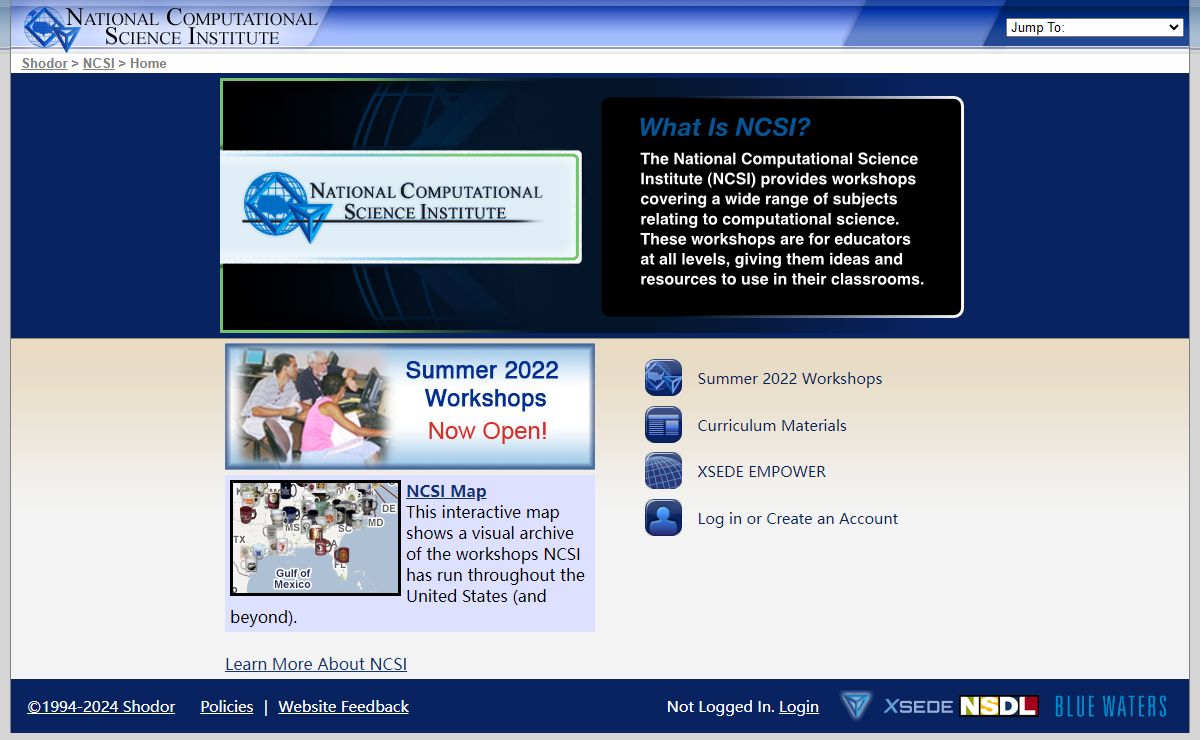1200x740 pixels.
Task: Follow the Shodor breadcrumb link
Action: [x=45, y=63]
